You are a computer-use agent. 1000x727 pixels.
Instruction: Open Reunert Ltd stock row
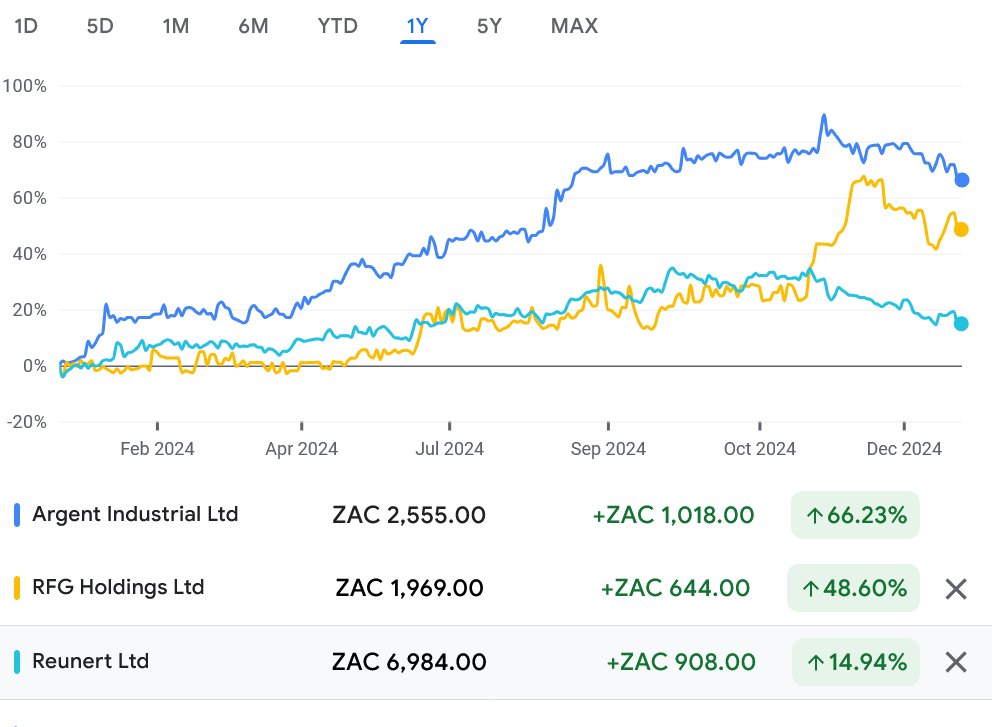pos(496,662)
